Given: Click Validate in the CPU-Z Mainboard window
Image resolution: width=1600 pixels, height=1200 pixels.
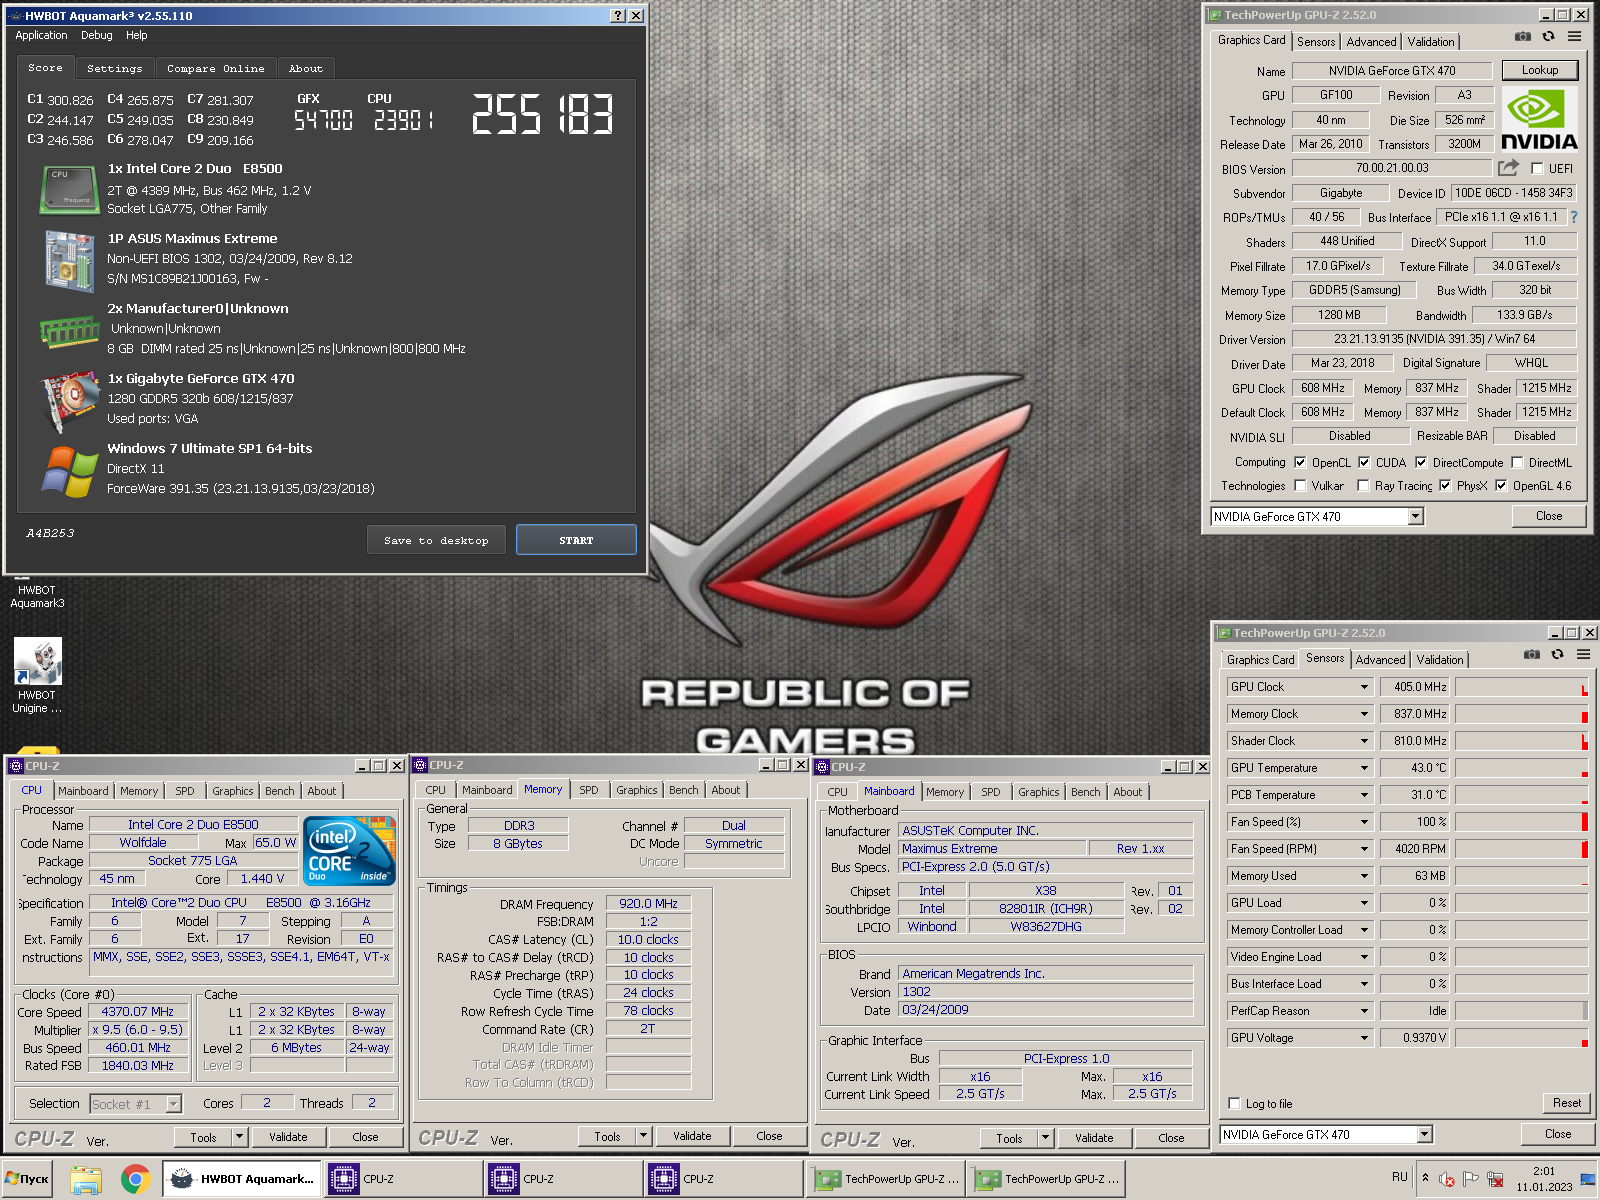Looking at the screenshot, I should tap(1094, 1138).
